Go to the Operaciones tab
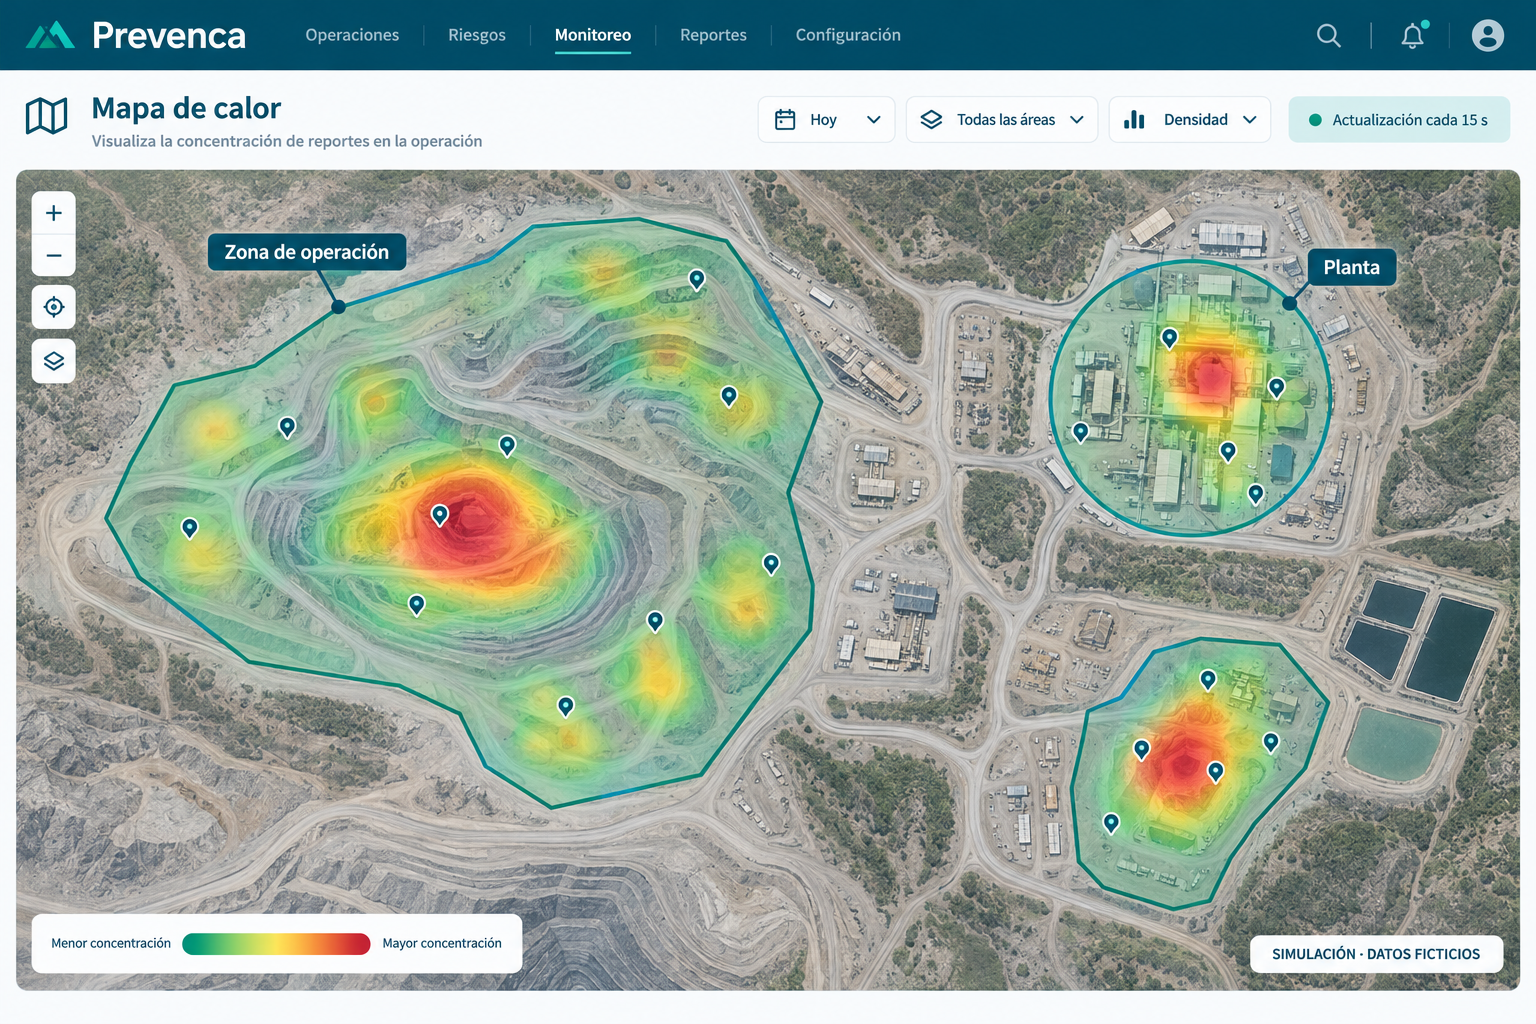The height and width of the screenshot is (1024, 1536). pyautogui.click(x=352, y=35)
